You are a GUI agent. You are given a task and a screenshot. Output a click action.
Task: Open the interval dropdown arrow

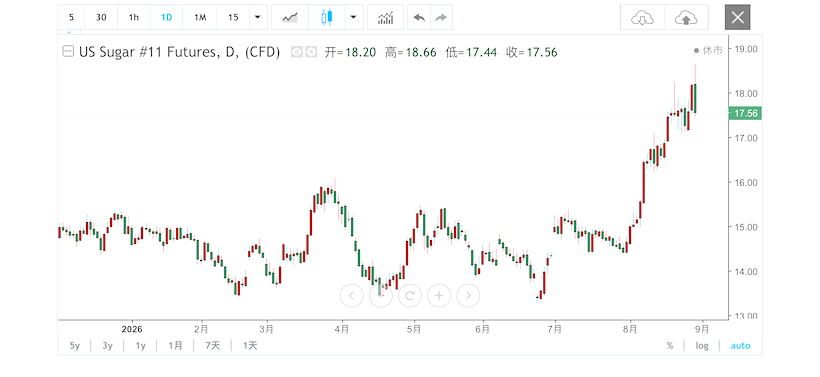point(258,17)
